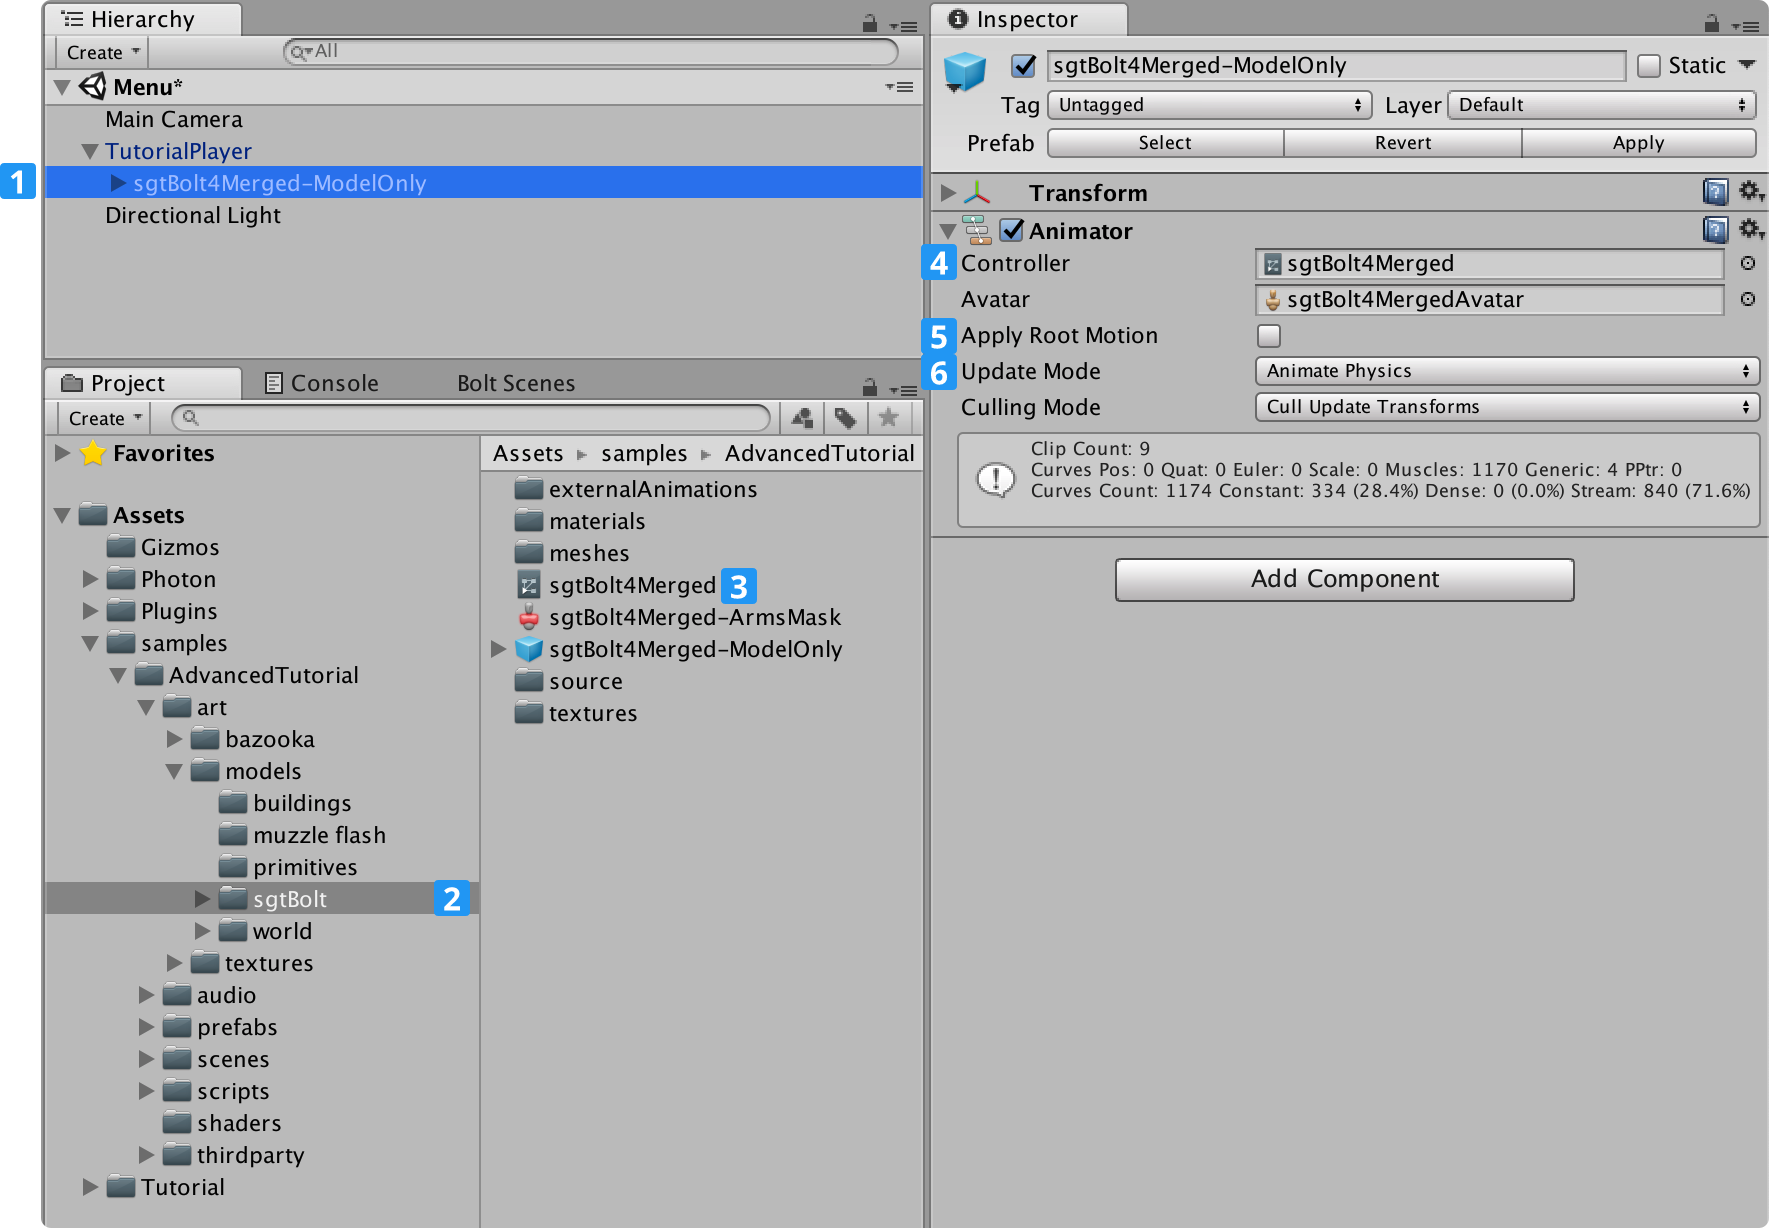Screen dimensions: 1769x1228
Task: Open the Update Mode dropdown
Action: [x=1507, y=371]
